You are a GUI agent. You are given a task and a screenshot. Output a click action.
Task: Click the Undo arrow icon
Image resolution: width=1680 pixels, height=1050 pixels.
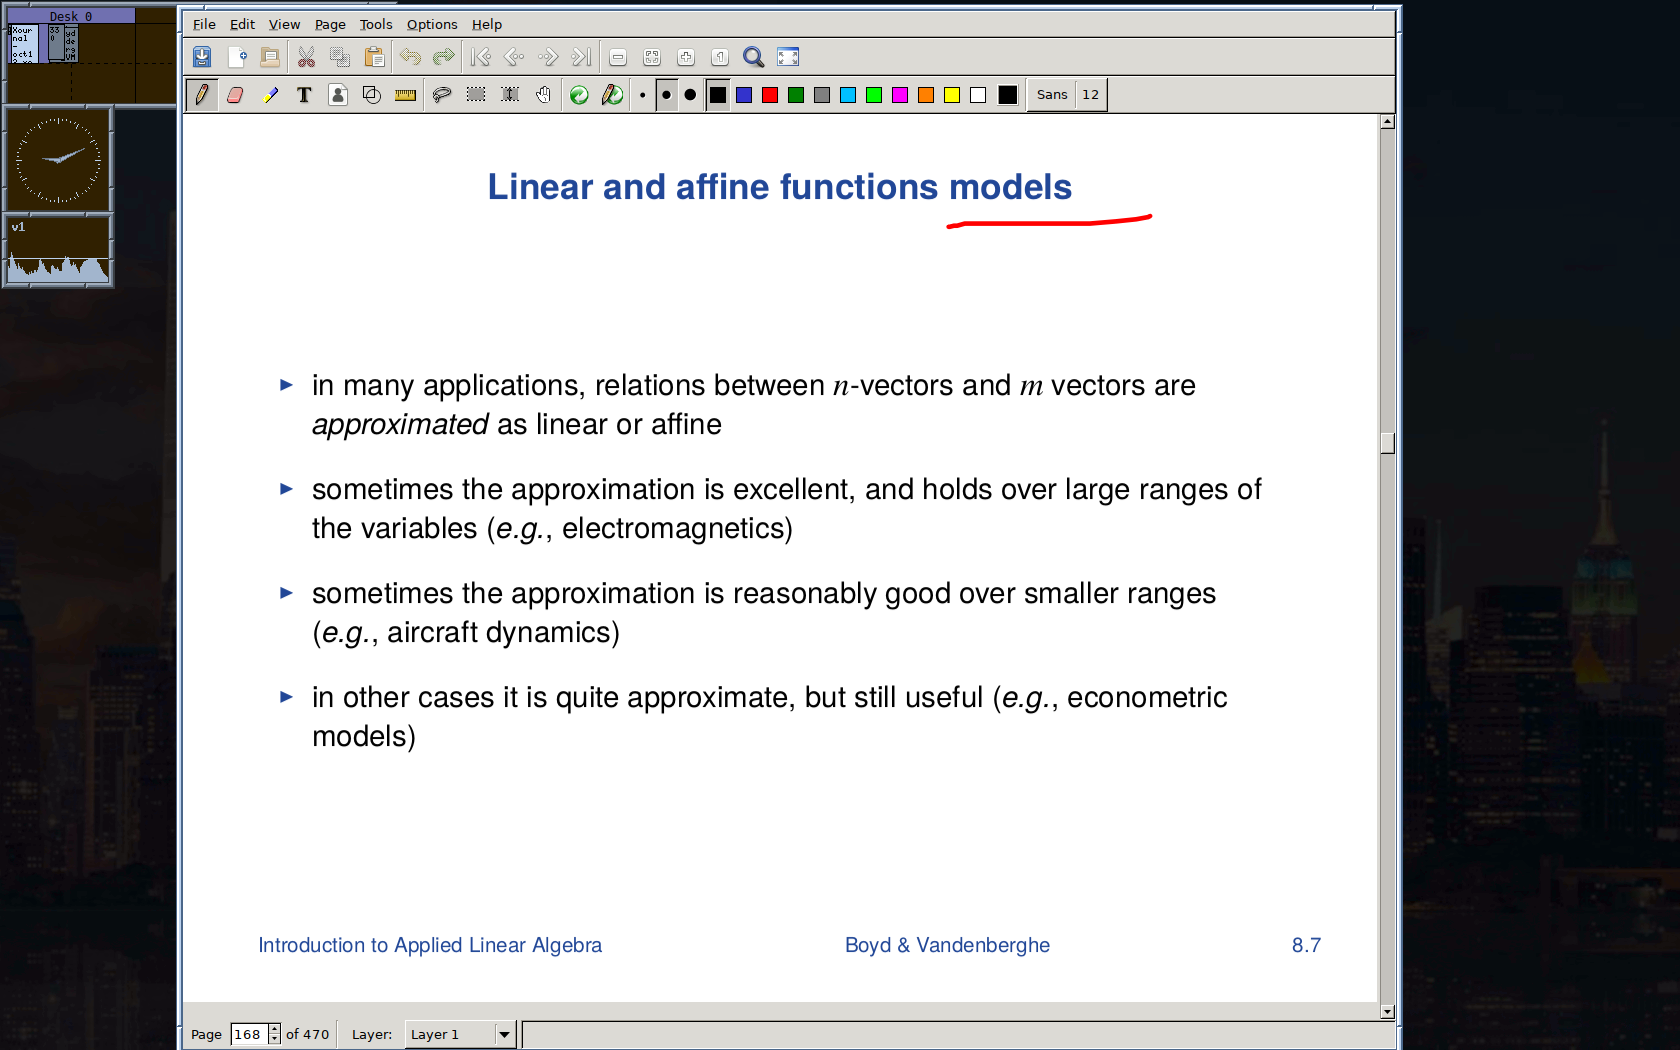click(410, 57)
